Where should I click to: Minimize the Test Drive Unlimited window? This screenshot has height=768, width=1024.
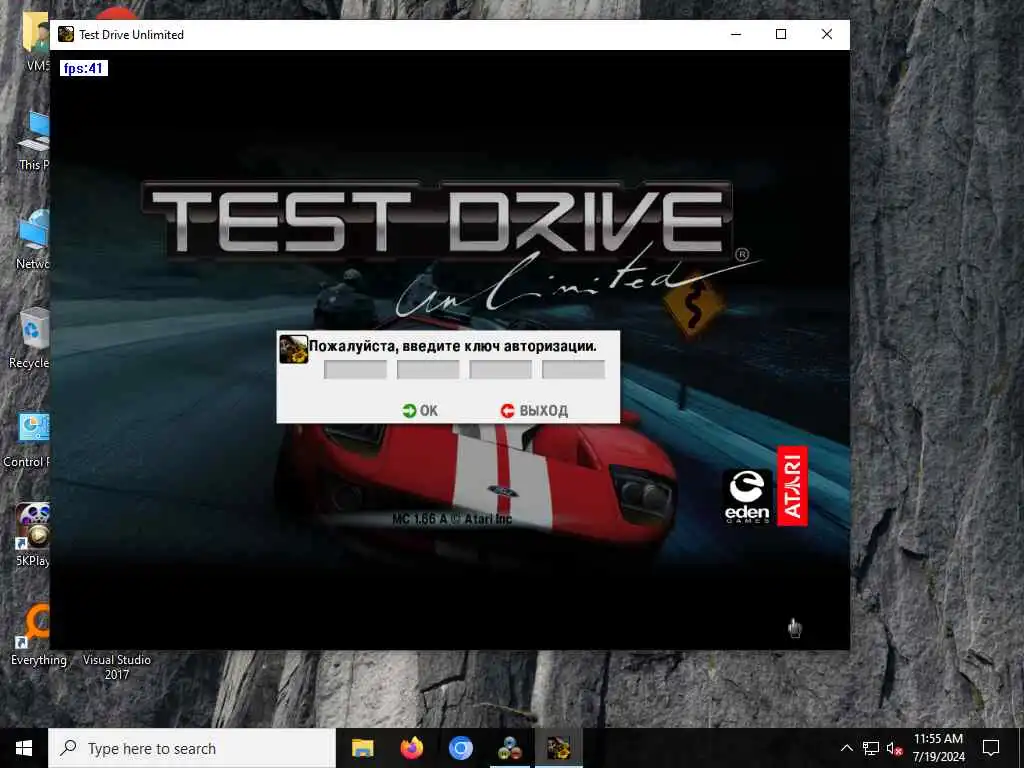point(736,34)
